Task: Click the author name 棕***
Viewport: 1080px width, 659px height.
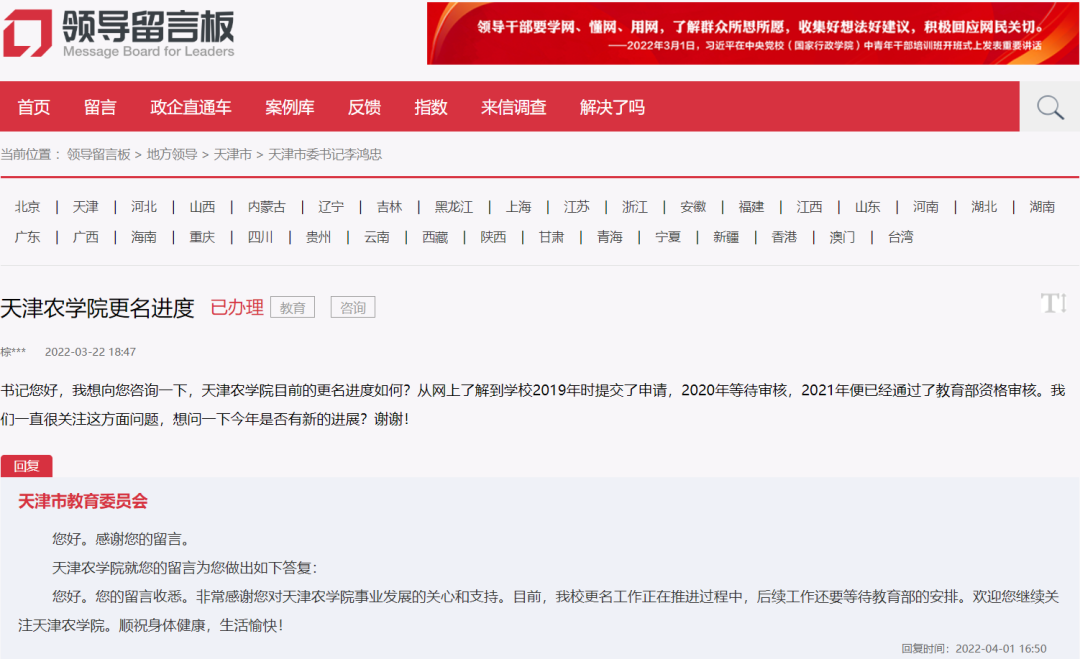Action: (13, 352)
